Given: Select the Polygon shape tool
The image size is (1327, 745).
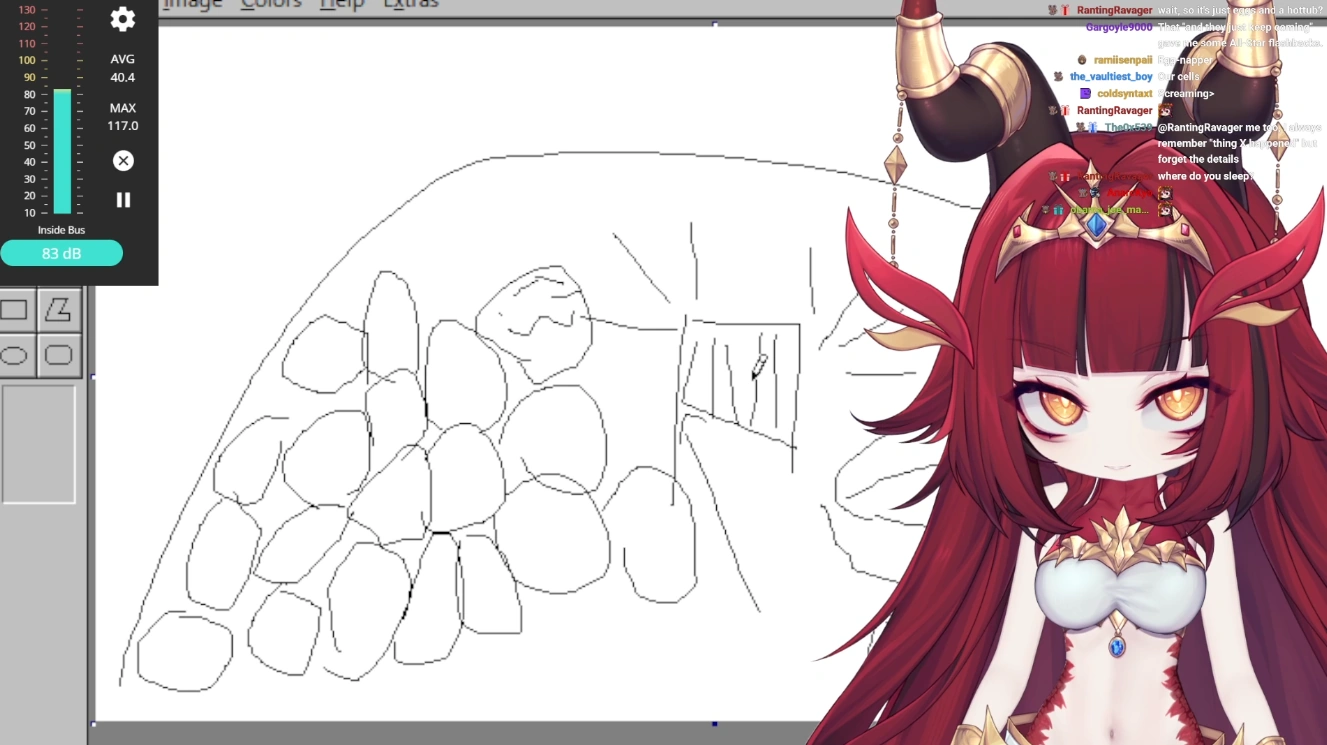Looking at the screenshot, I should tap(59, 310).
